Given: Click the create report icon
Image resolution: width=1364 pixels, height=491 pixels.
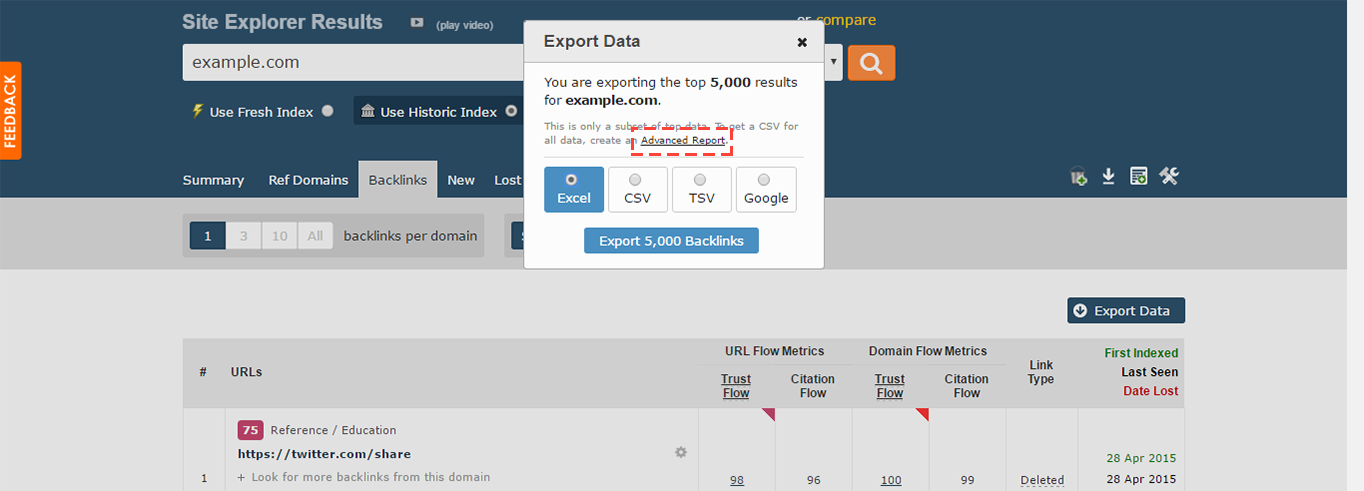Looking at the screenshot, I should (x=1138, y=177).
